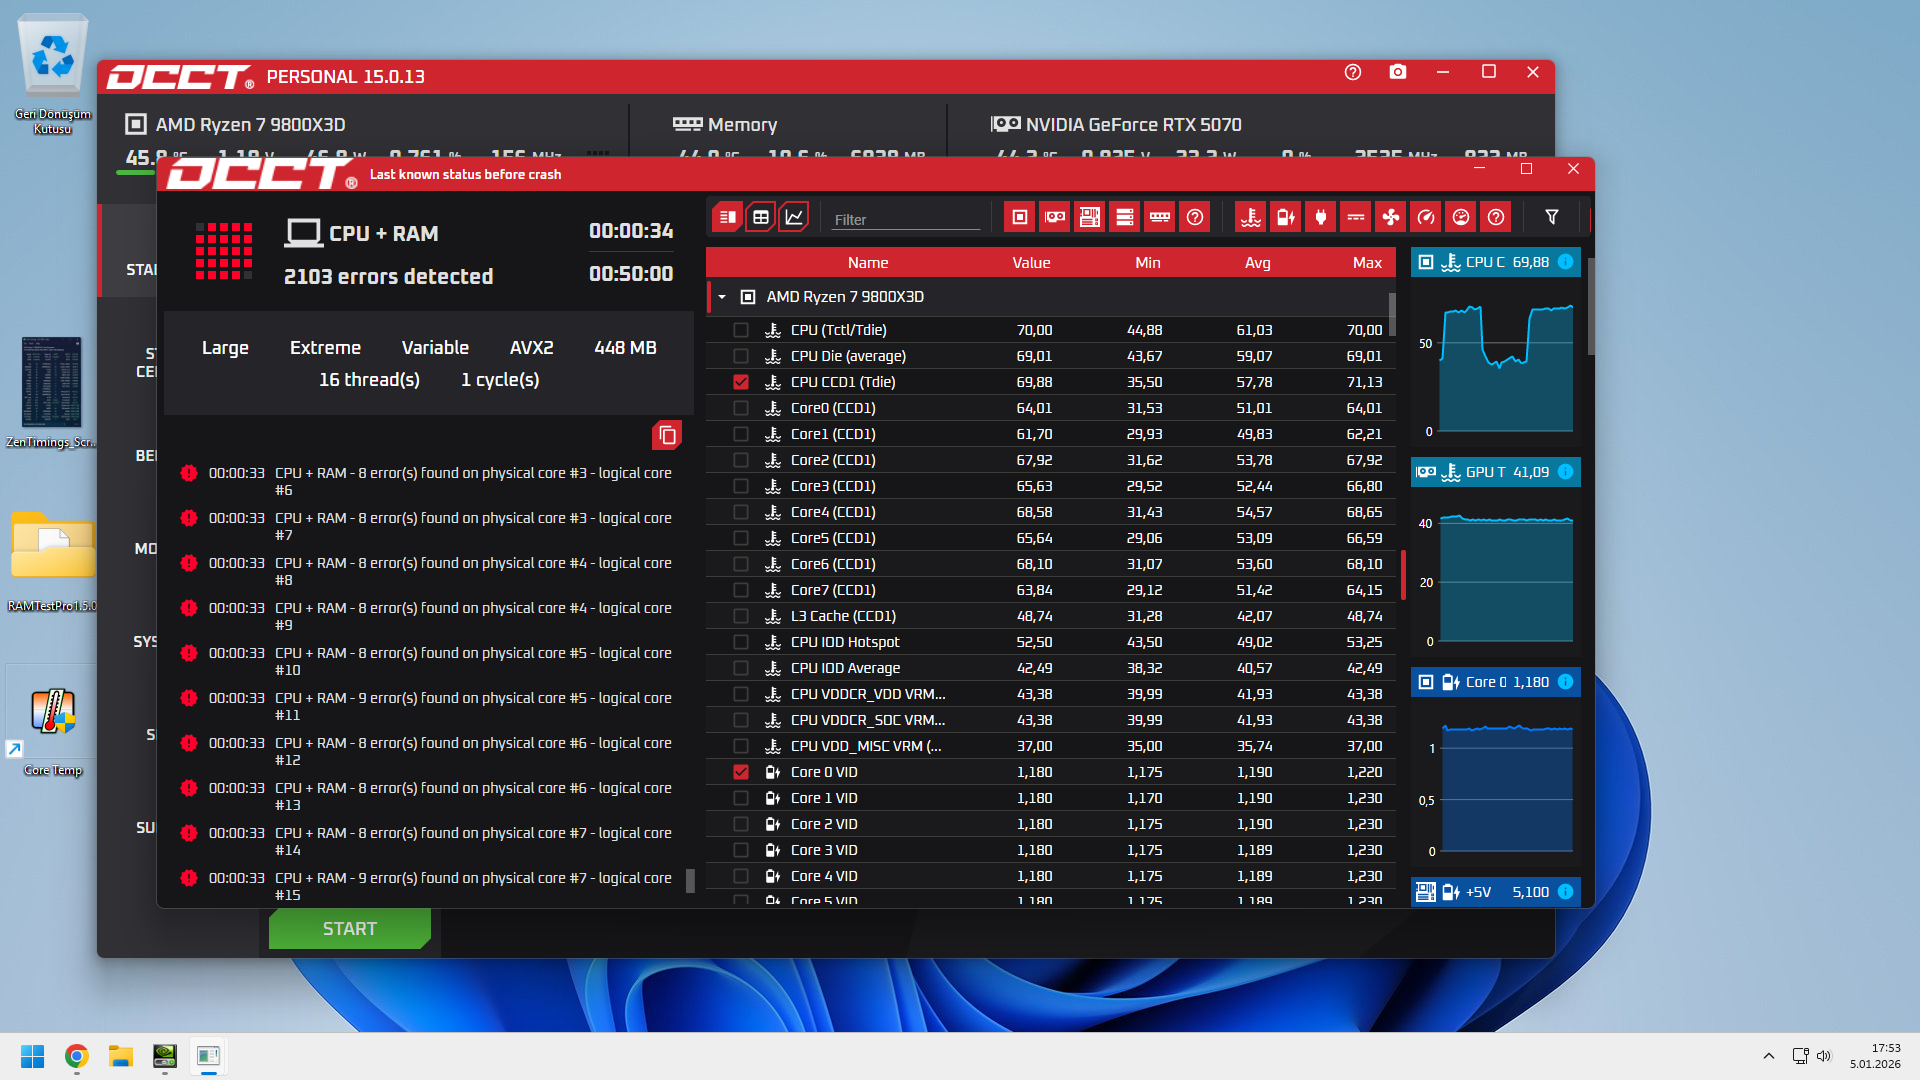Uncheck the CPU CCD1 (Tdie) checkbox
Viewport: 1920px width, 1080px height.
pyautogui.click(x=741, y=382)
